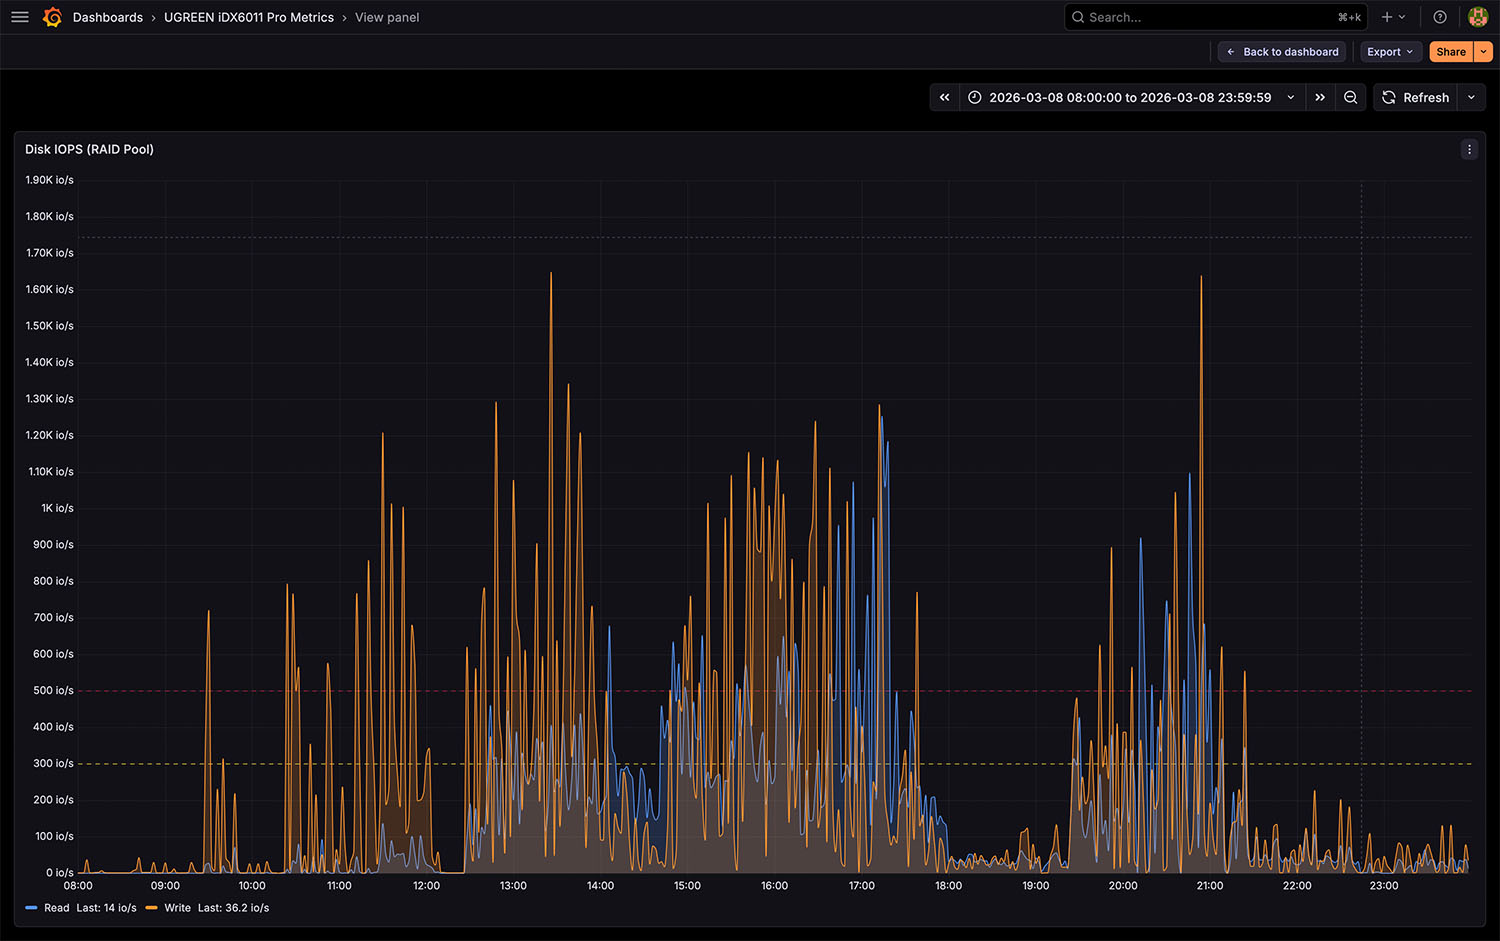Viewport: 1500px width, 941px height.
Task: Open Share options dropdown arrow
Action: [x=1484, y=52]
